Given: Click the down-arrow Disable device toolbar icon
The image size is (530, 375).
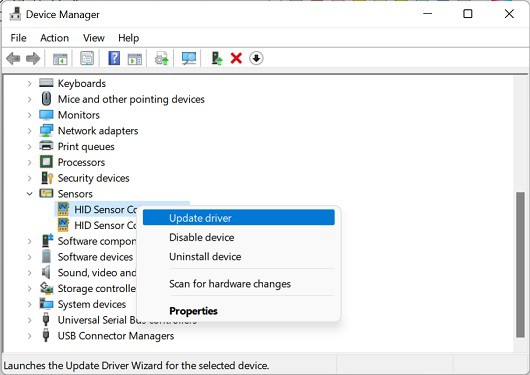Looking at the screenshot, I should (x=256, y=58).
